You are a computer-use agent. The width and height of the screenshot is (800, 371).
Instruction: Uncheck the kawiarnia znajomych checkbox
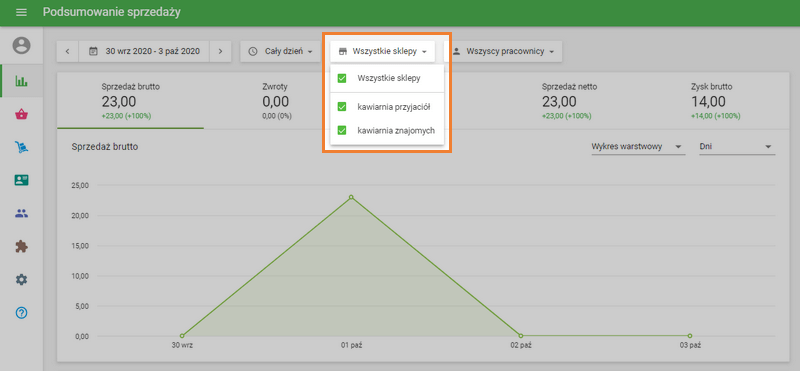[342, 131]
